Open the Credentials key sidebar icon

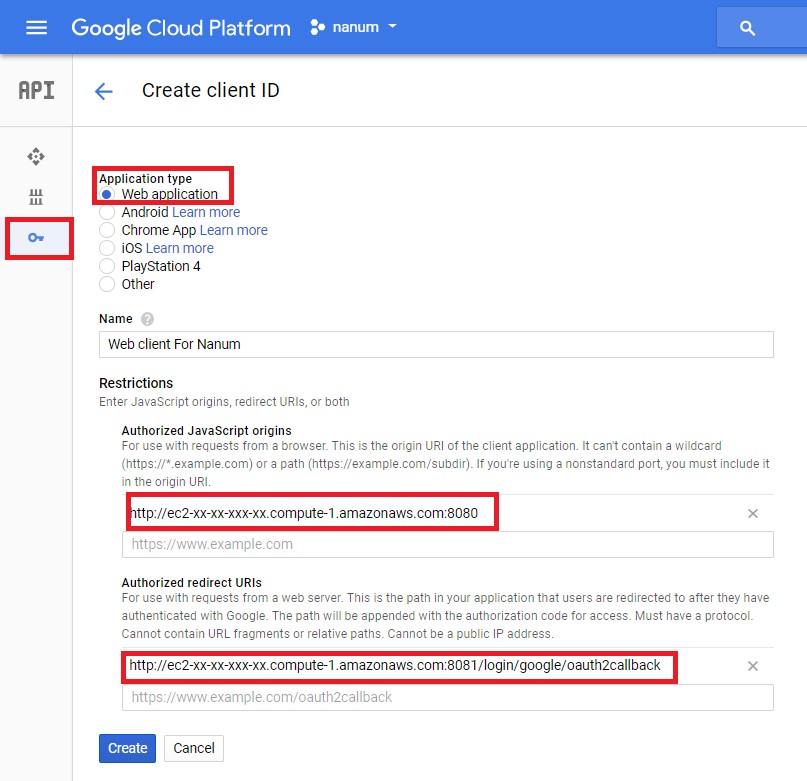click(x=36, y=237)
